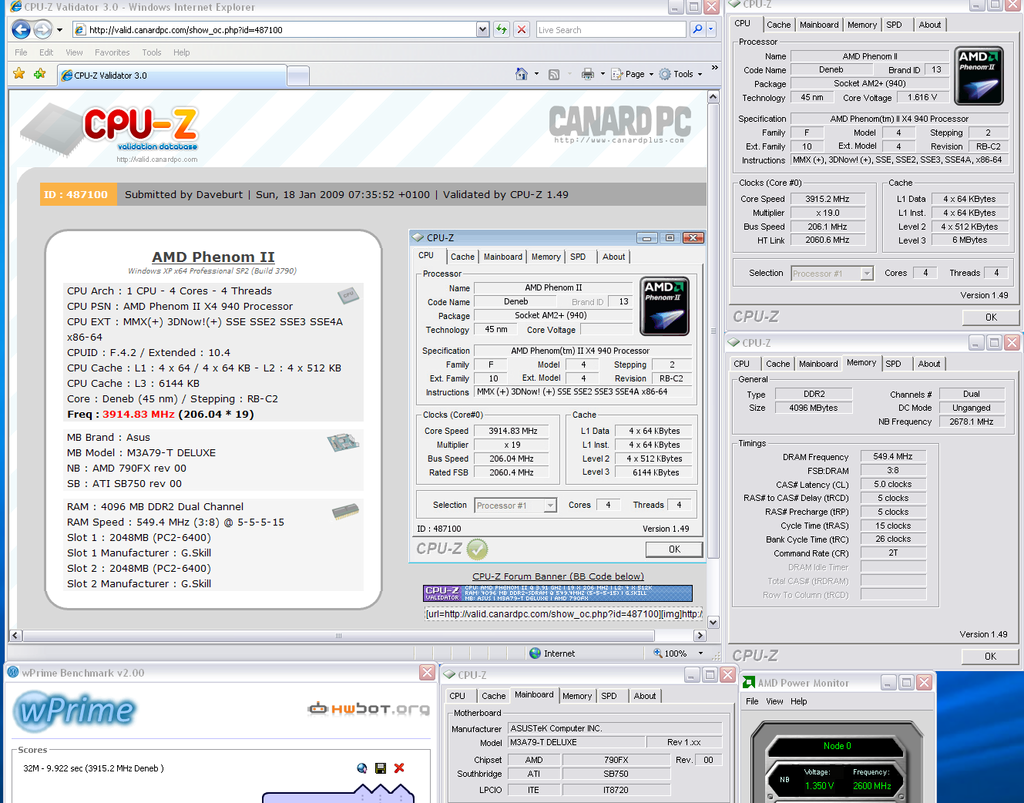Select the CPU-Z Validator 3.0 browser tab

click(x=172, y=76)
